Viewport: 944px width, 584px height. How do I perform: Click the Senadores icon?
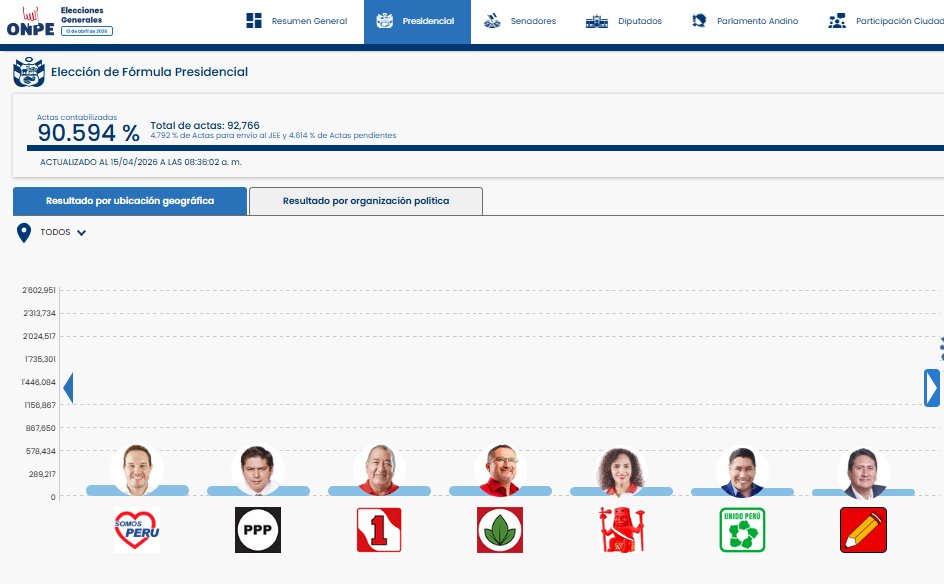[x=492, y=20]
